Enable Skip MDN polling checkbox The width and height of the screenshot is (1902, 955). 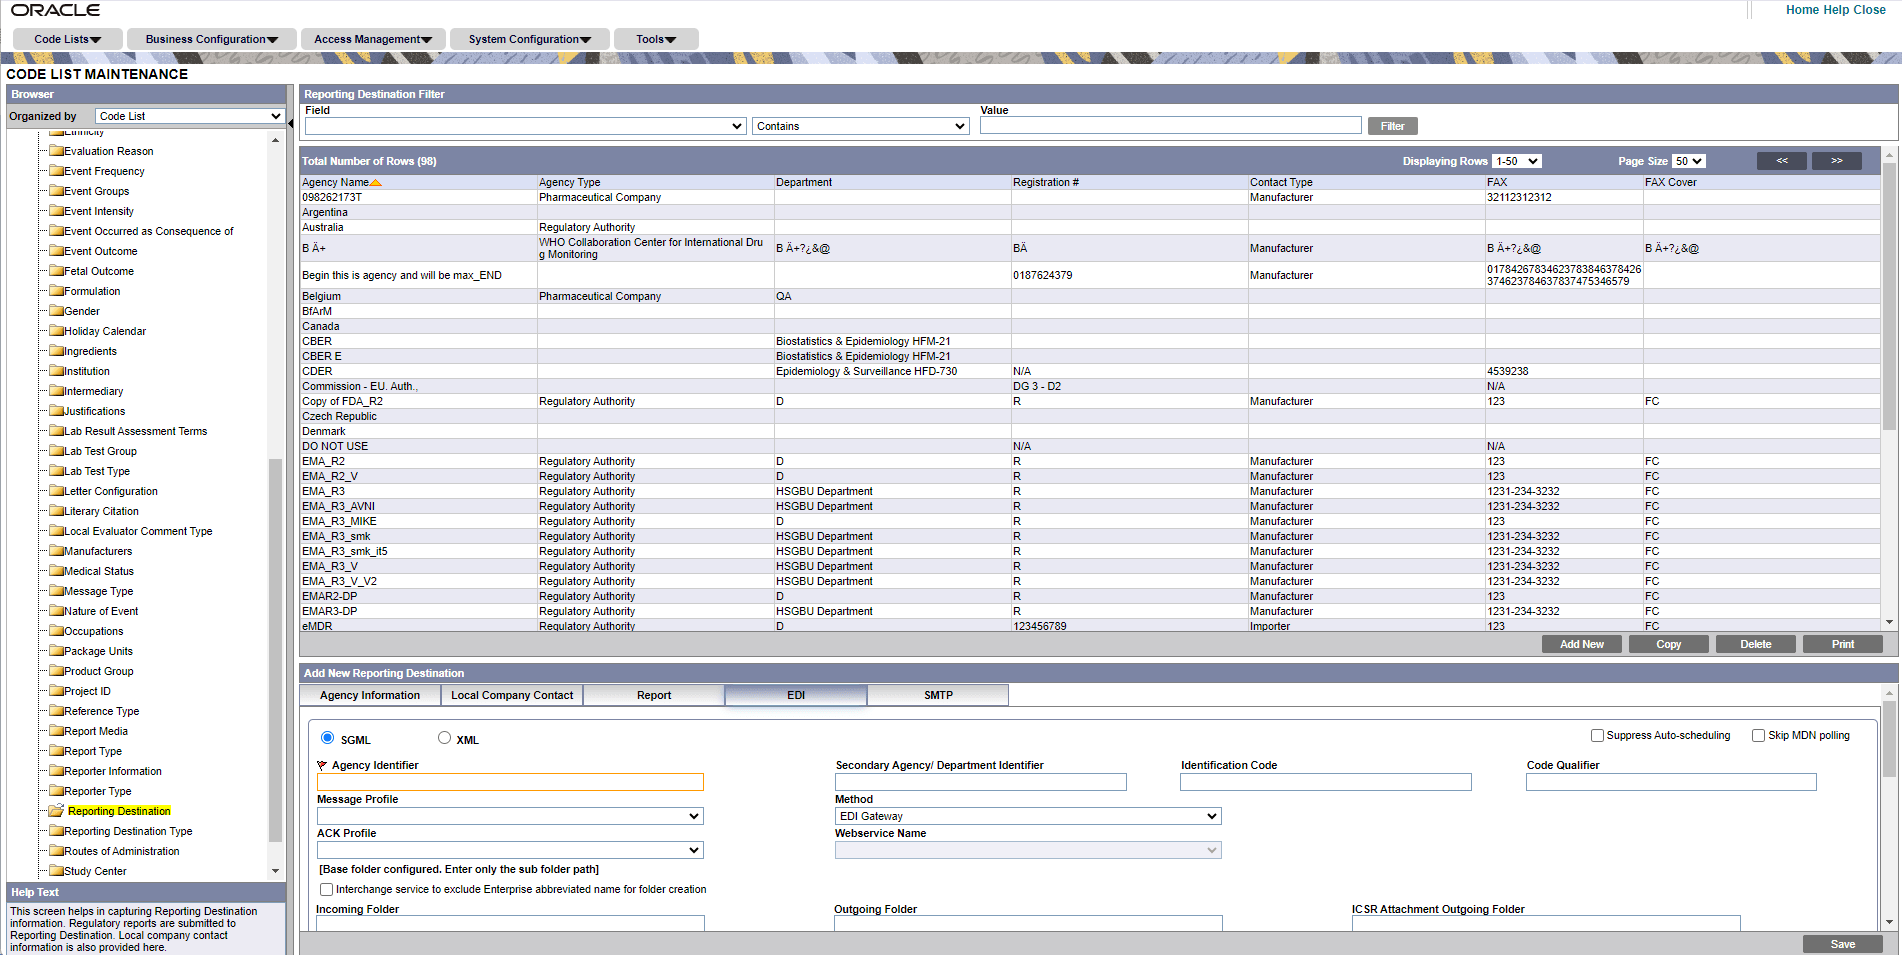(x=1758, y=735)
